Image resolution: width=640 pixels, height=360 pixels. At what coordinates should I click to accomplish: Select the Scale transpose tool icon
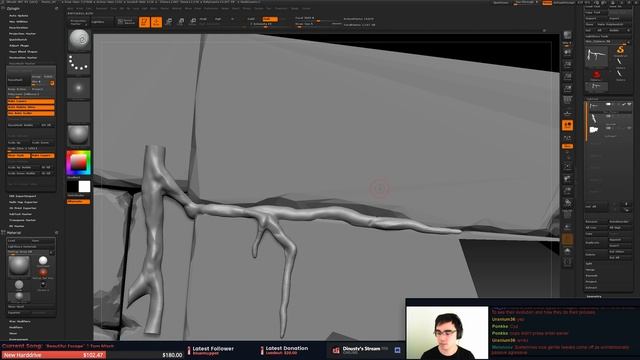[x=181, y=22]
